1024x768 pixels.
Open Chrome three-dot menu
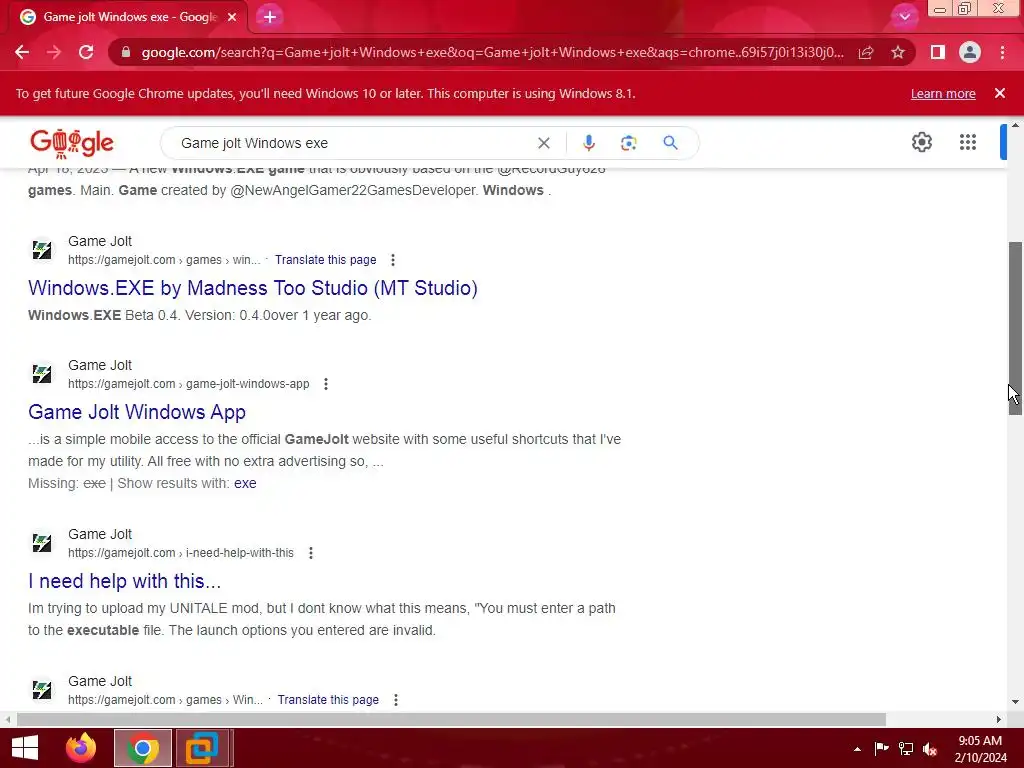(1002, 52)
